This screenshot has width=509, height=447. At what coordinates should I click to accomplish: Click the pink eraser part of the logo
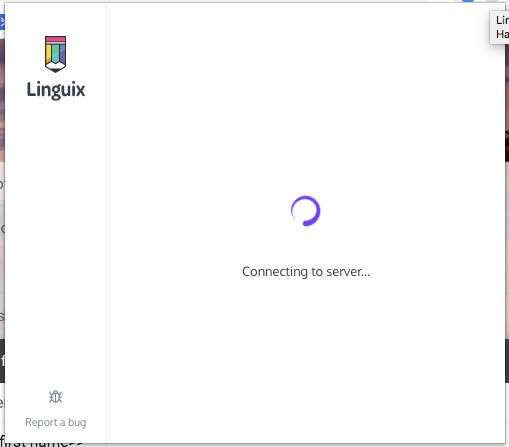55,39
